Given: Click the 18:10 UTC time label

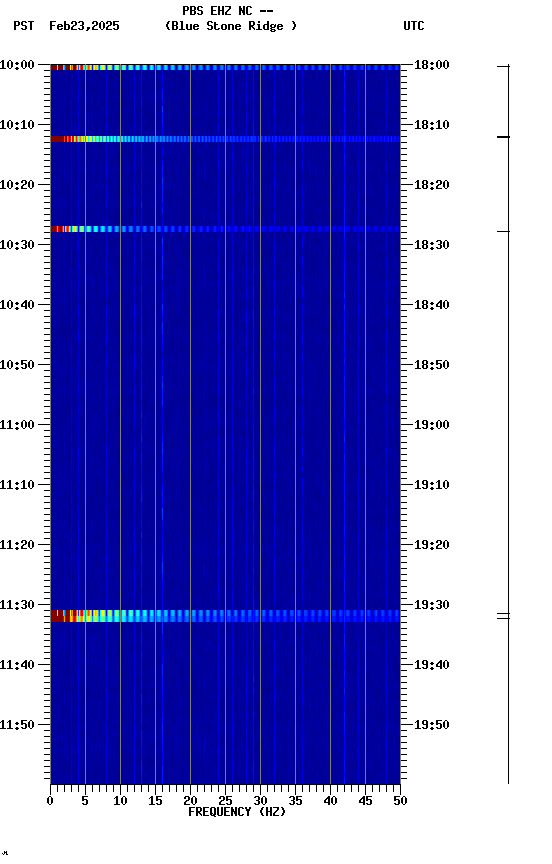Looking at the screenshot, I should [x=432, y=125].
